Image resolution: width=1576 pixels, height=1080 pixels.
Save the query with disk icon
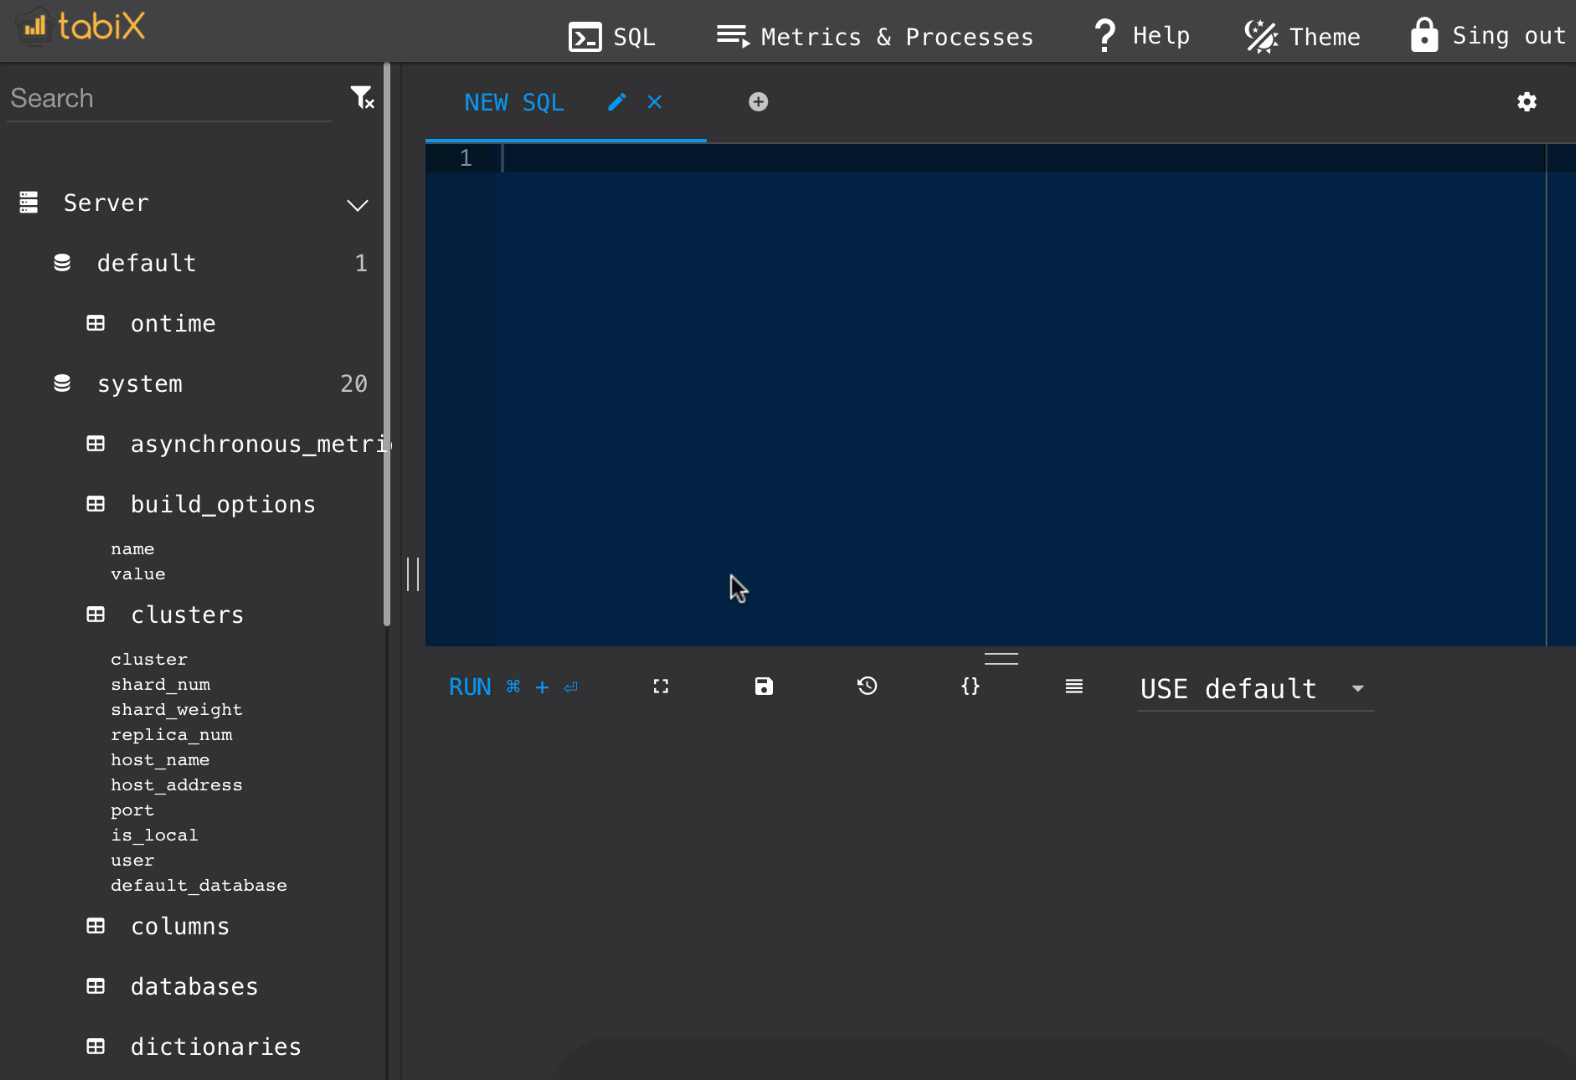[764, 686]
